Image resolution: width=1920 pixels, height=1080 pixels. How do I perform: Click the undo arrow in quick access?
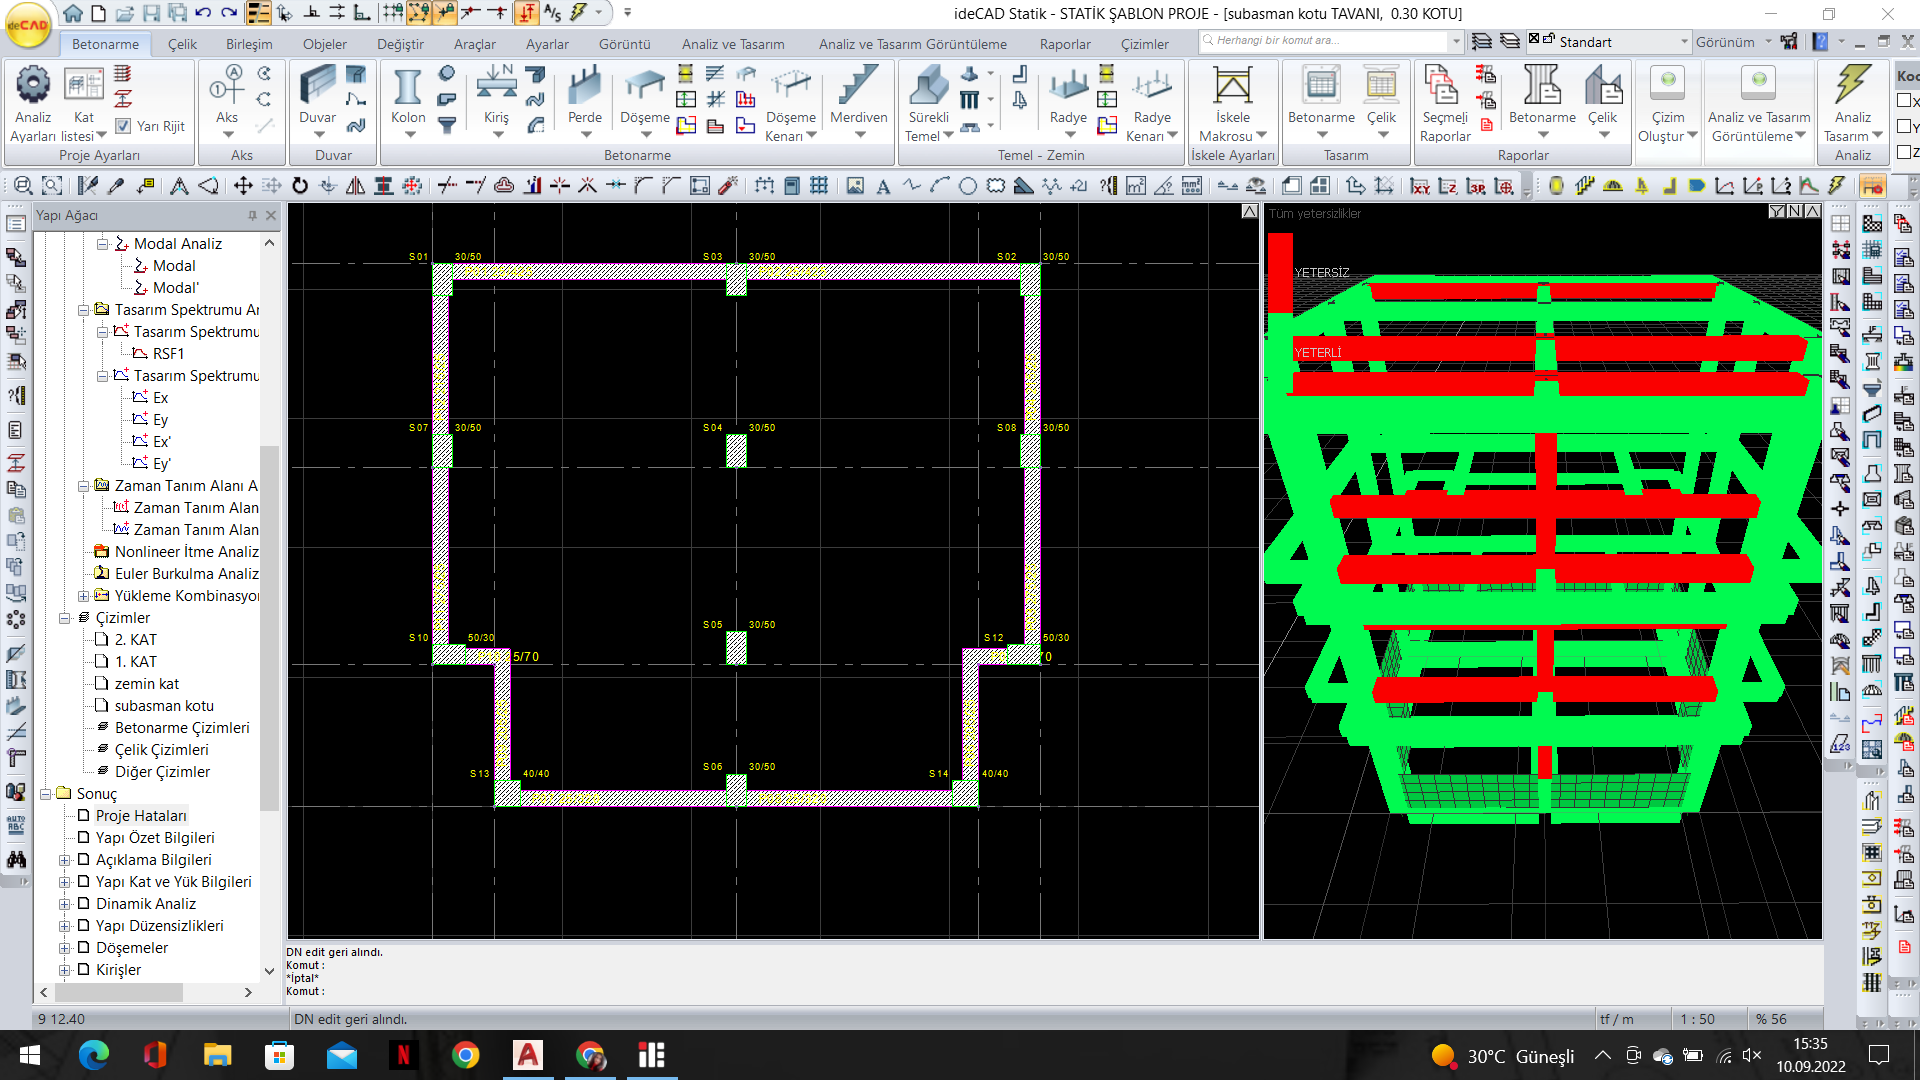point(203,13)
